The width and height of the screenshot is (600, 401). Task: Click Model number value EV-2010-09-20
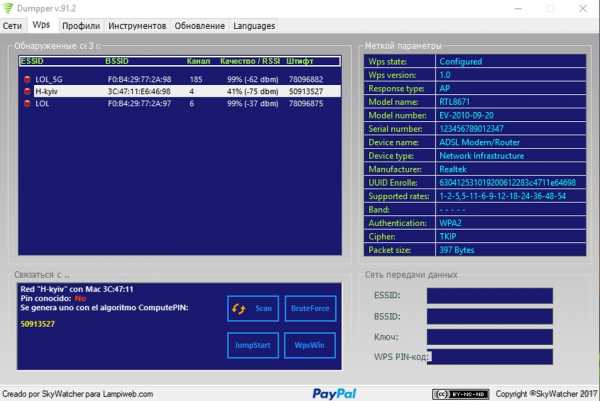click(x=466, y=116)
